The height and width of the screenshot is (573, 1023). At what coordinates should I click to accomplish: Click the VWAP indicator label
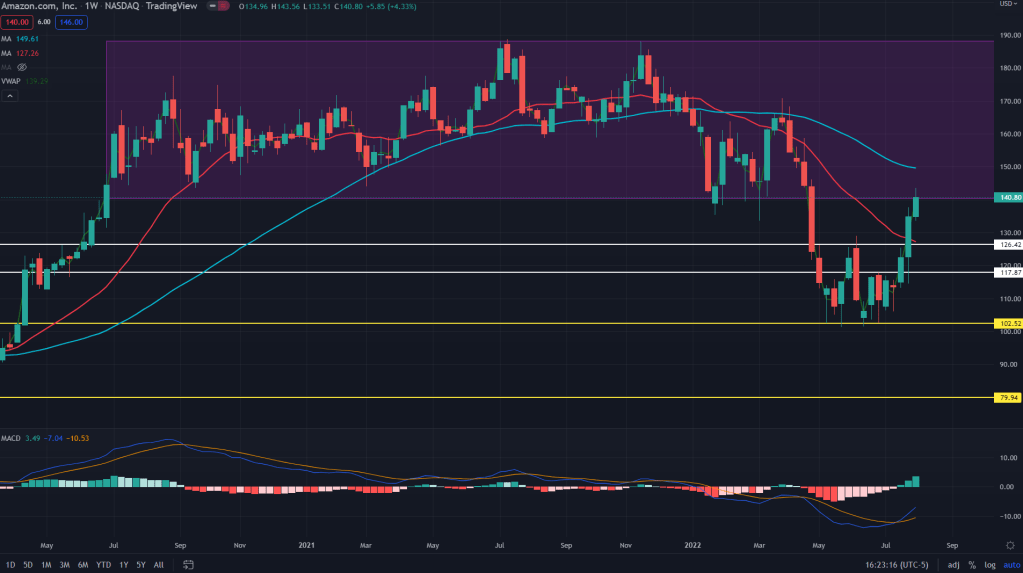pos(12,82)
